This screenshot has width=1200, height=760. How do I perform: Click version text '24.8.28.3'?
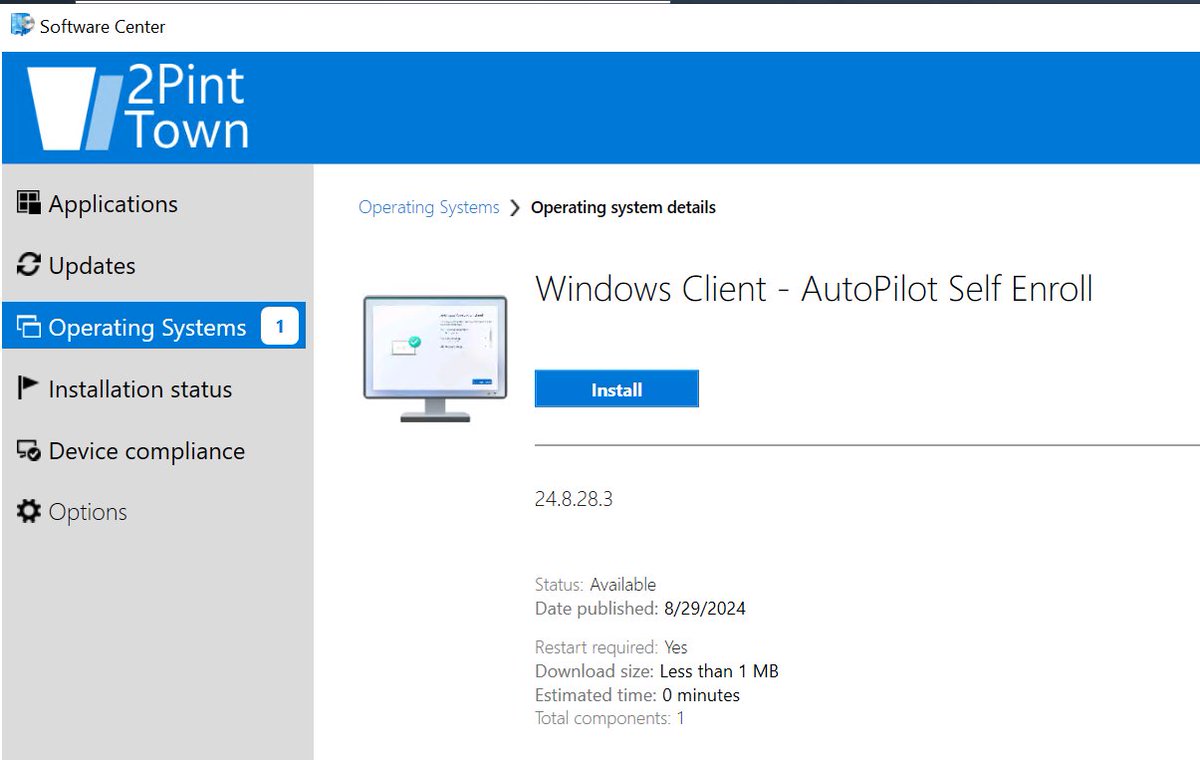click(x=574, y=499)
